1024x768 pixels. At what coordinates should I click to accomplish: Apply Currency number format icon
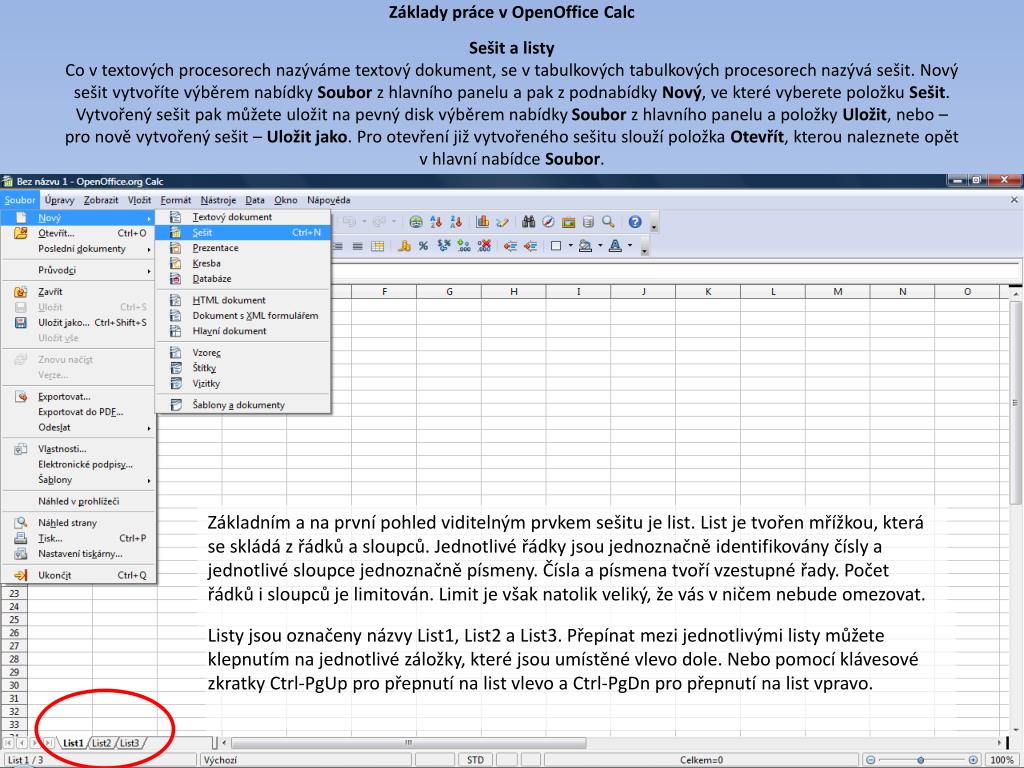(404, 246)
